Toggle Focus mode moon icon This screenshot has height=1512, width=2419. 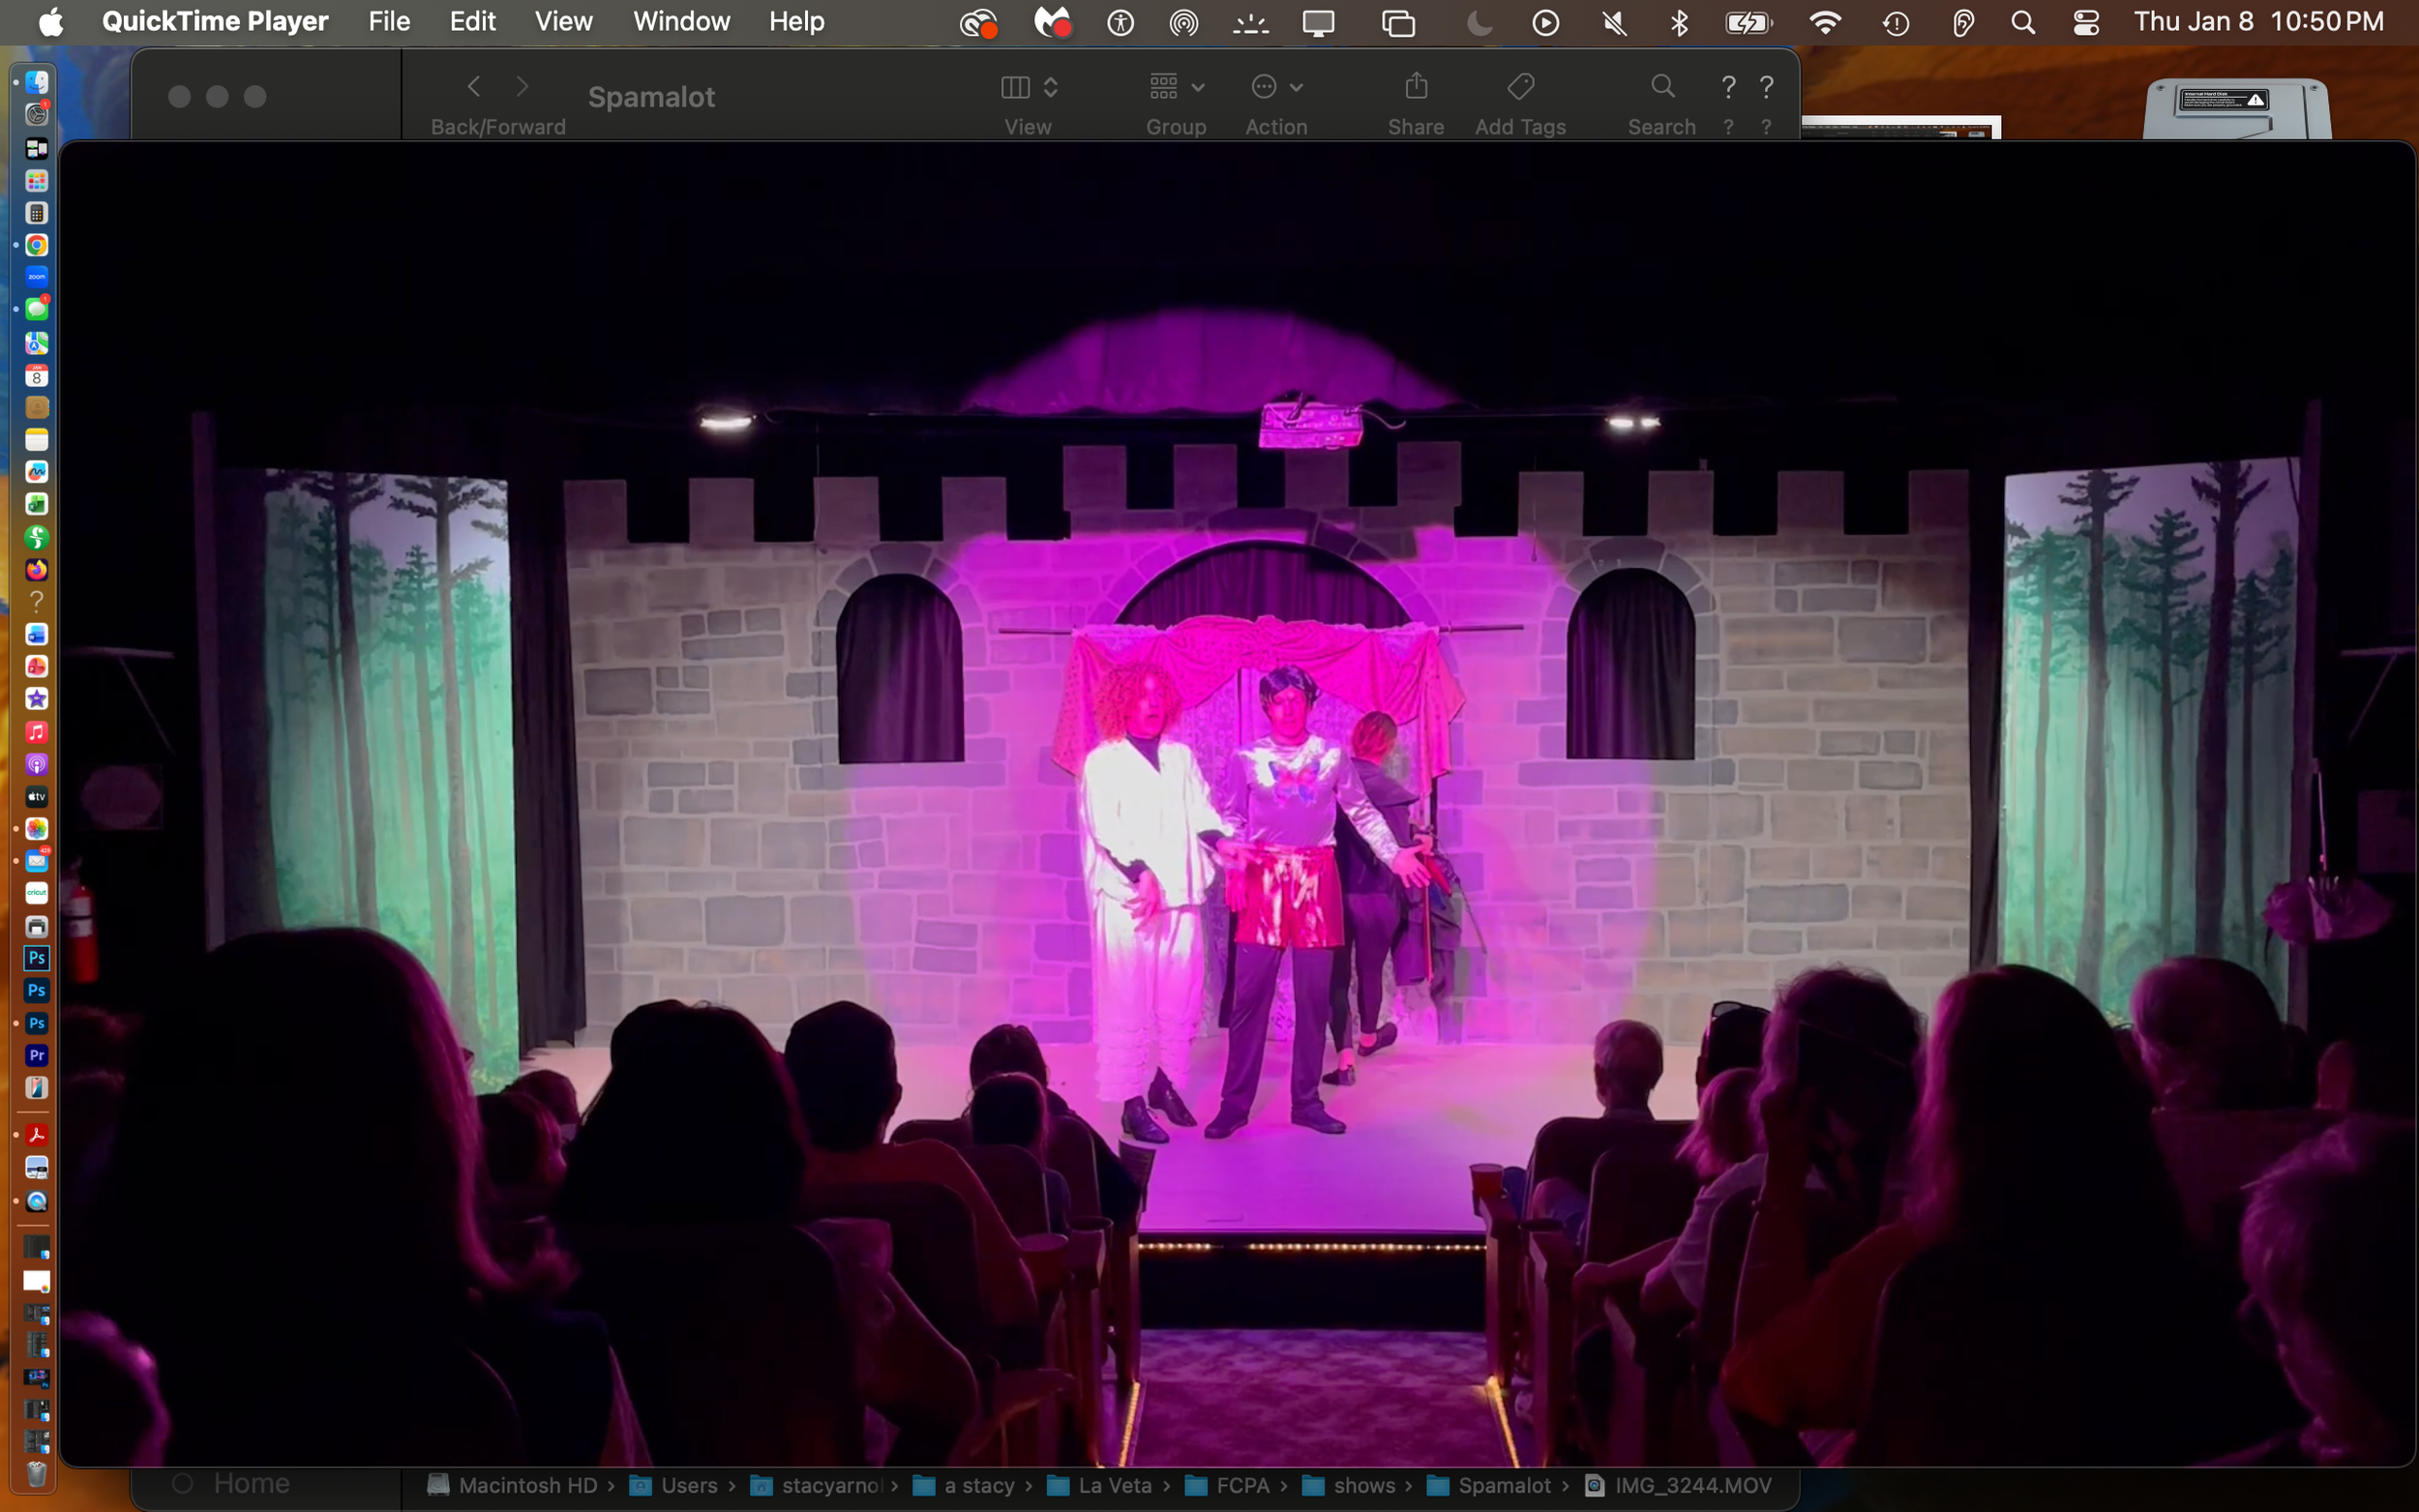tap(1479, 22)
